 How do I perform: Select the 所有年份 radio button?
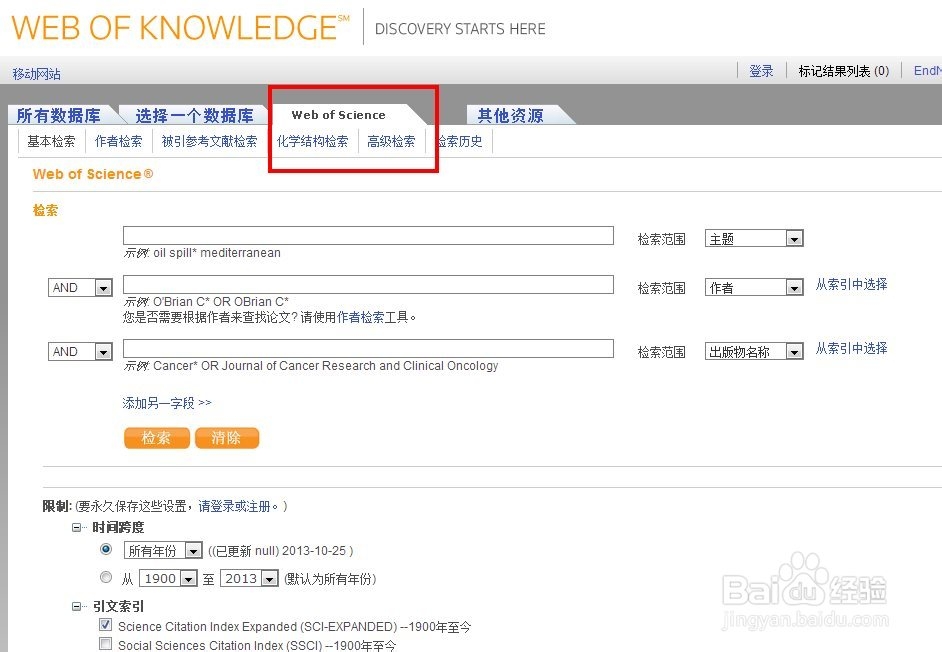pos(106,549)
